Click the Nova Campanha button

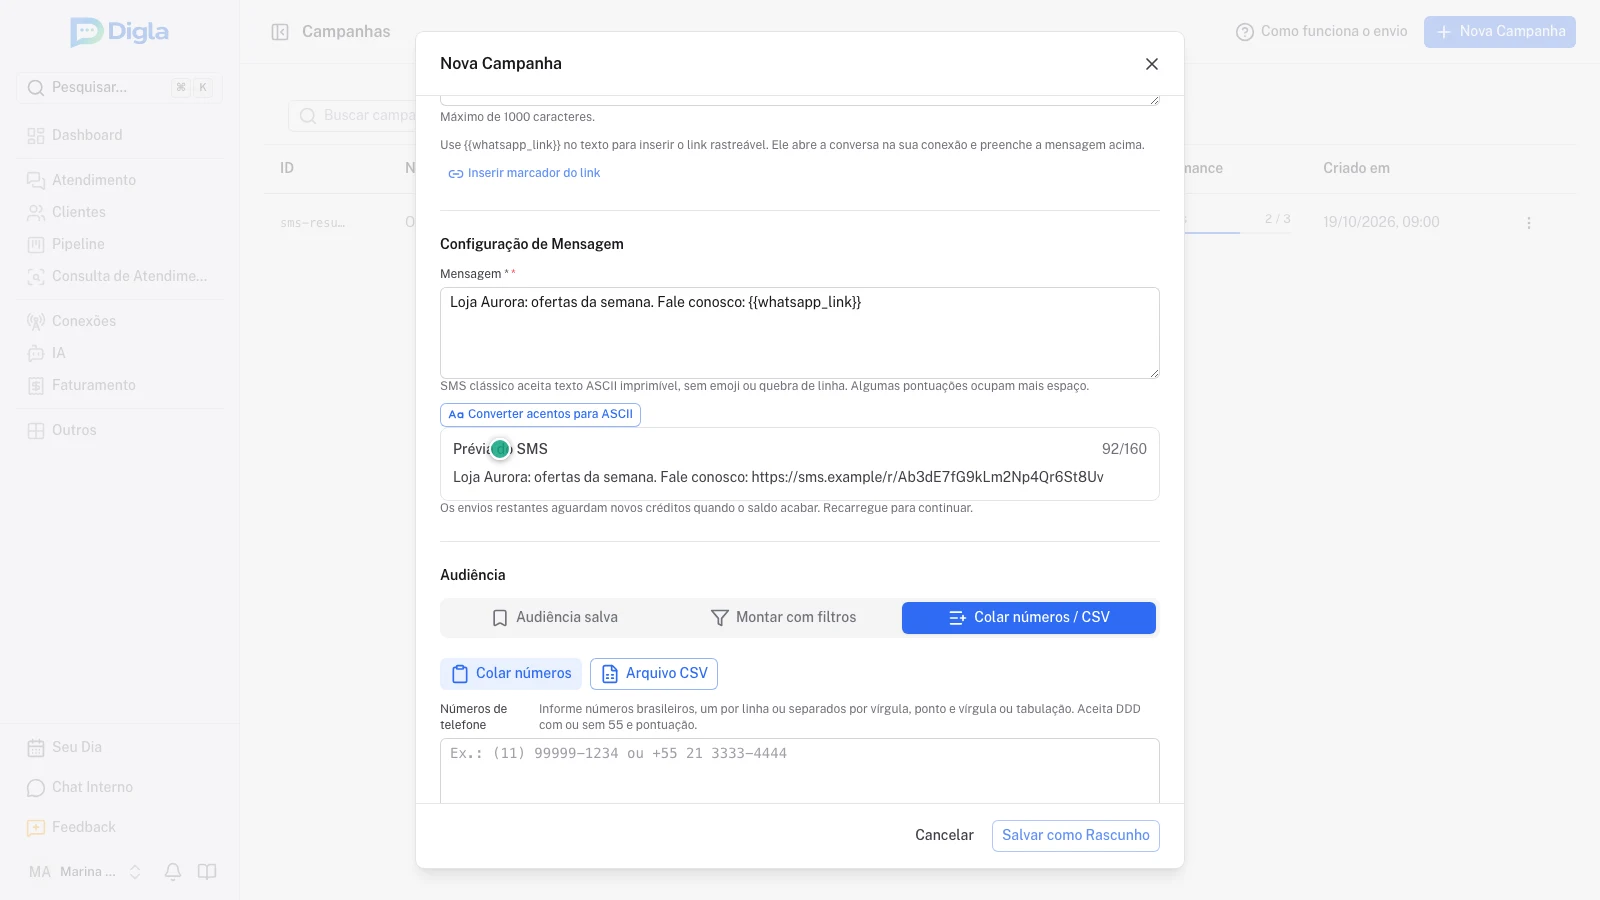1500,32
